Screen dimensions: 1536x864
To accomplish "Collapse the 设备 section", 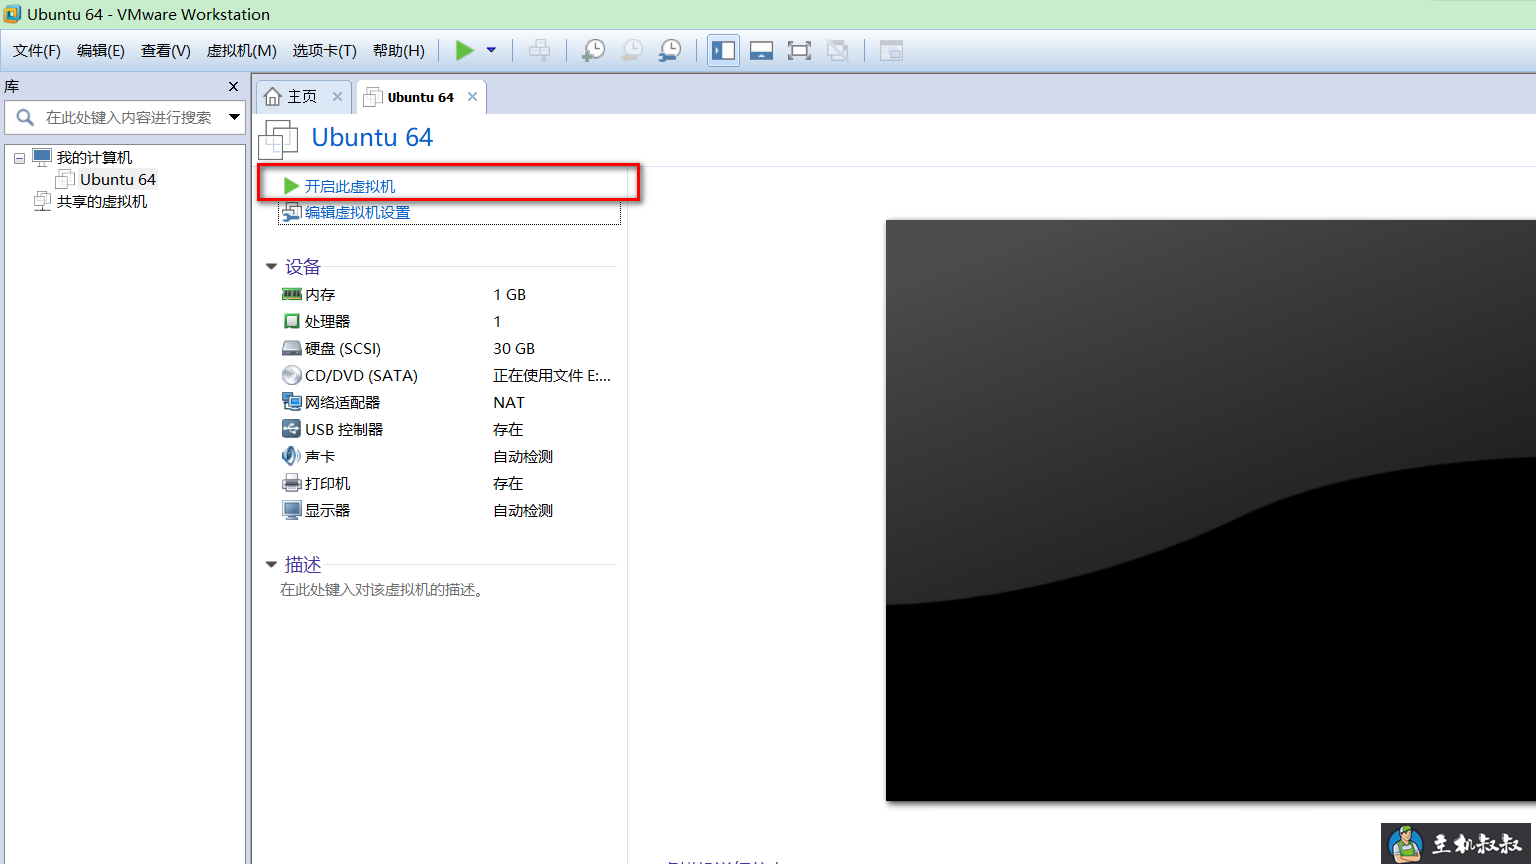I will 271,267.
